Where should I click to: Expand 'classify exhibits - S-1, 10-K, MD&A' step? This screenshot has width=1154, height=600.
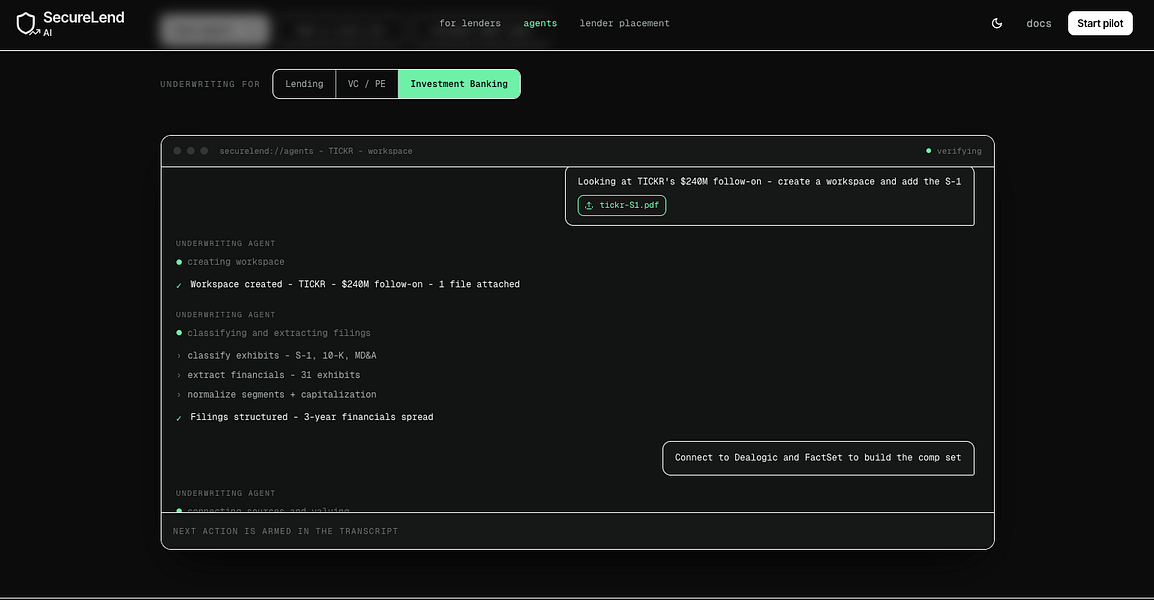click(276, 356)
